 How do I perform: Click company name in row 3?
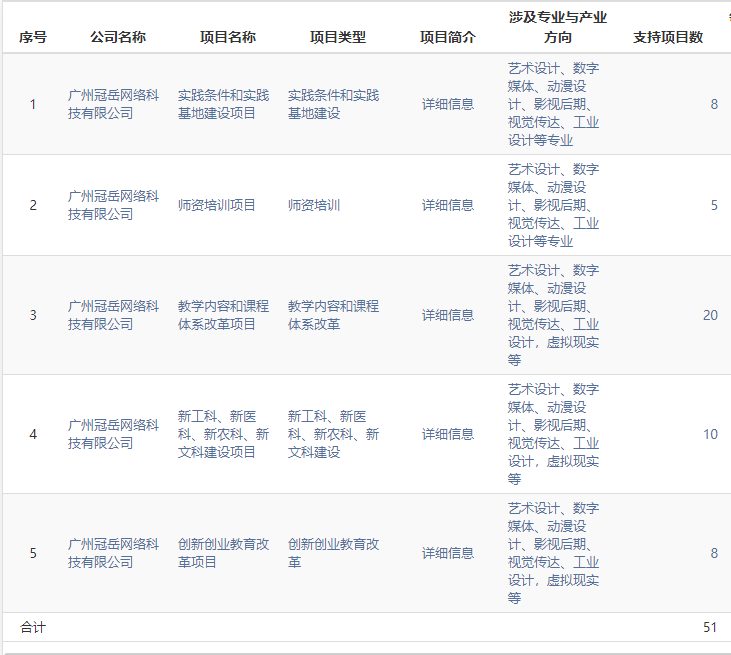[113, 315]
